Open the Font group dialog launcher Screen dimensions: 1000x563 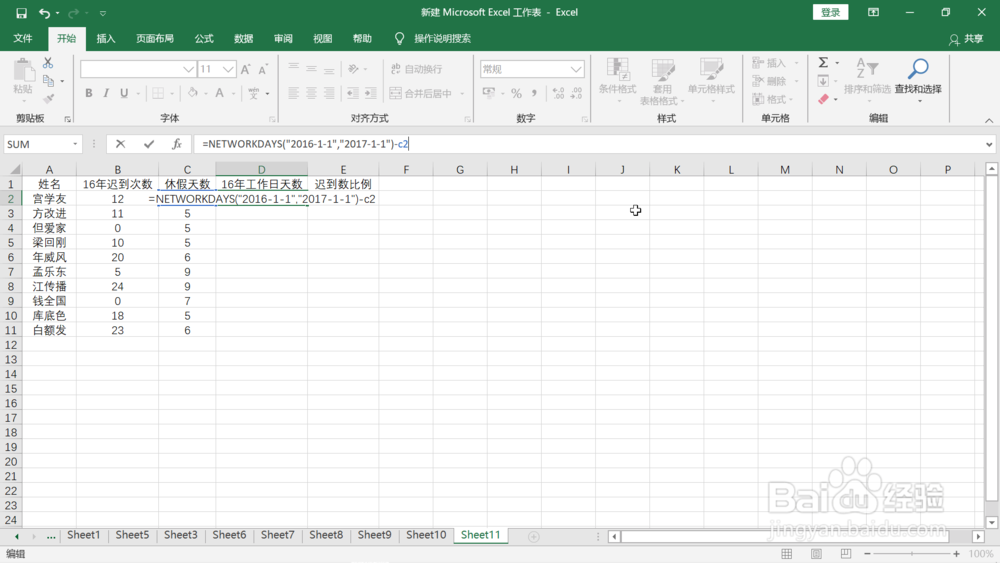click(x=272, y=119)
